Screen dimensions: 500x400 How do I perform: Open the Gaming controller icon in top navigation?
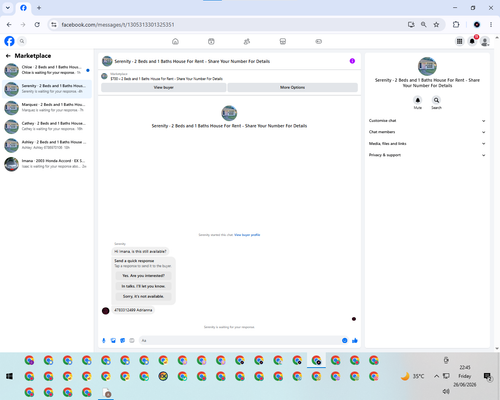point(319,41)
